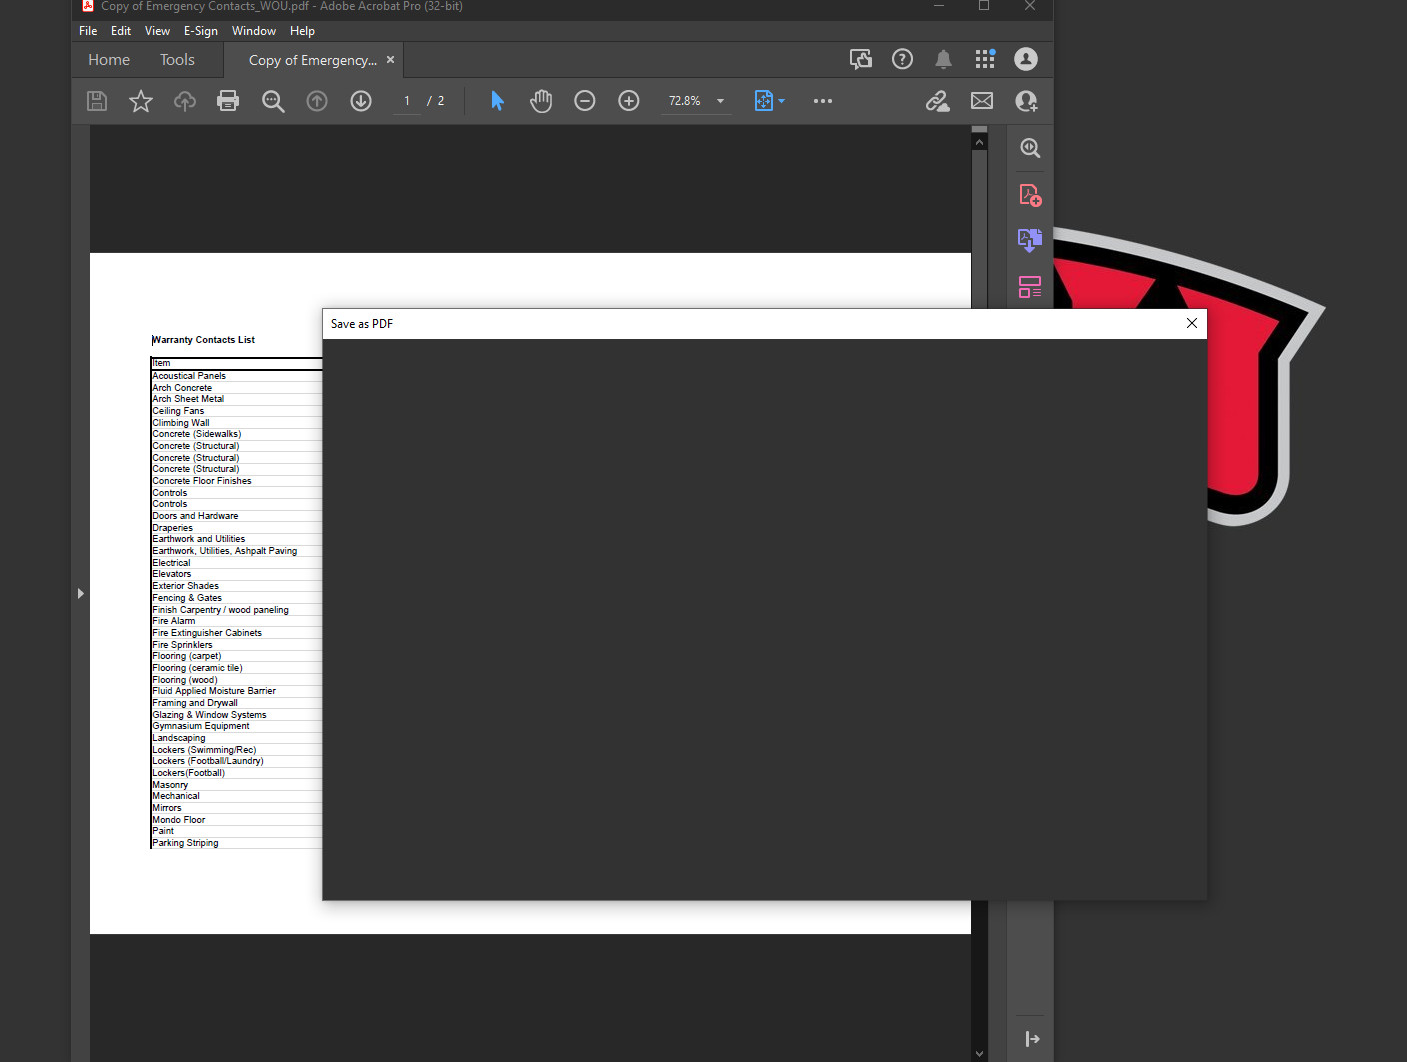Screen dimensions: 1407x1062
Task: Open the Window menu
Action: 254,31
